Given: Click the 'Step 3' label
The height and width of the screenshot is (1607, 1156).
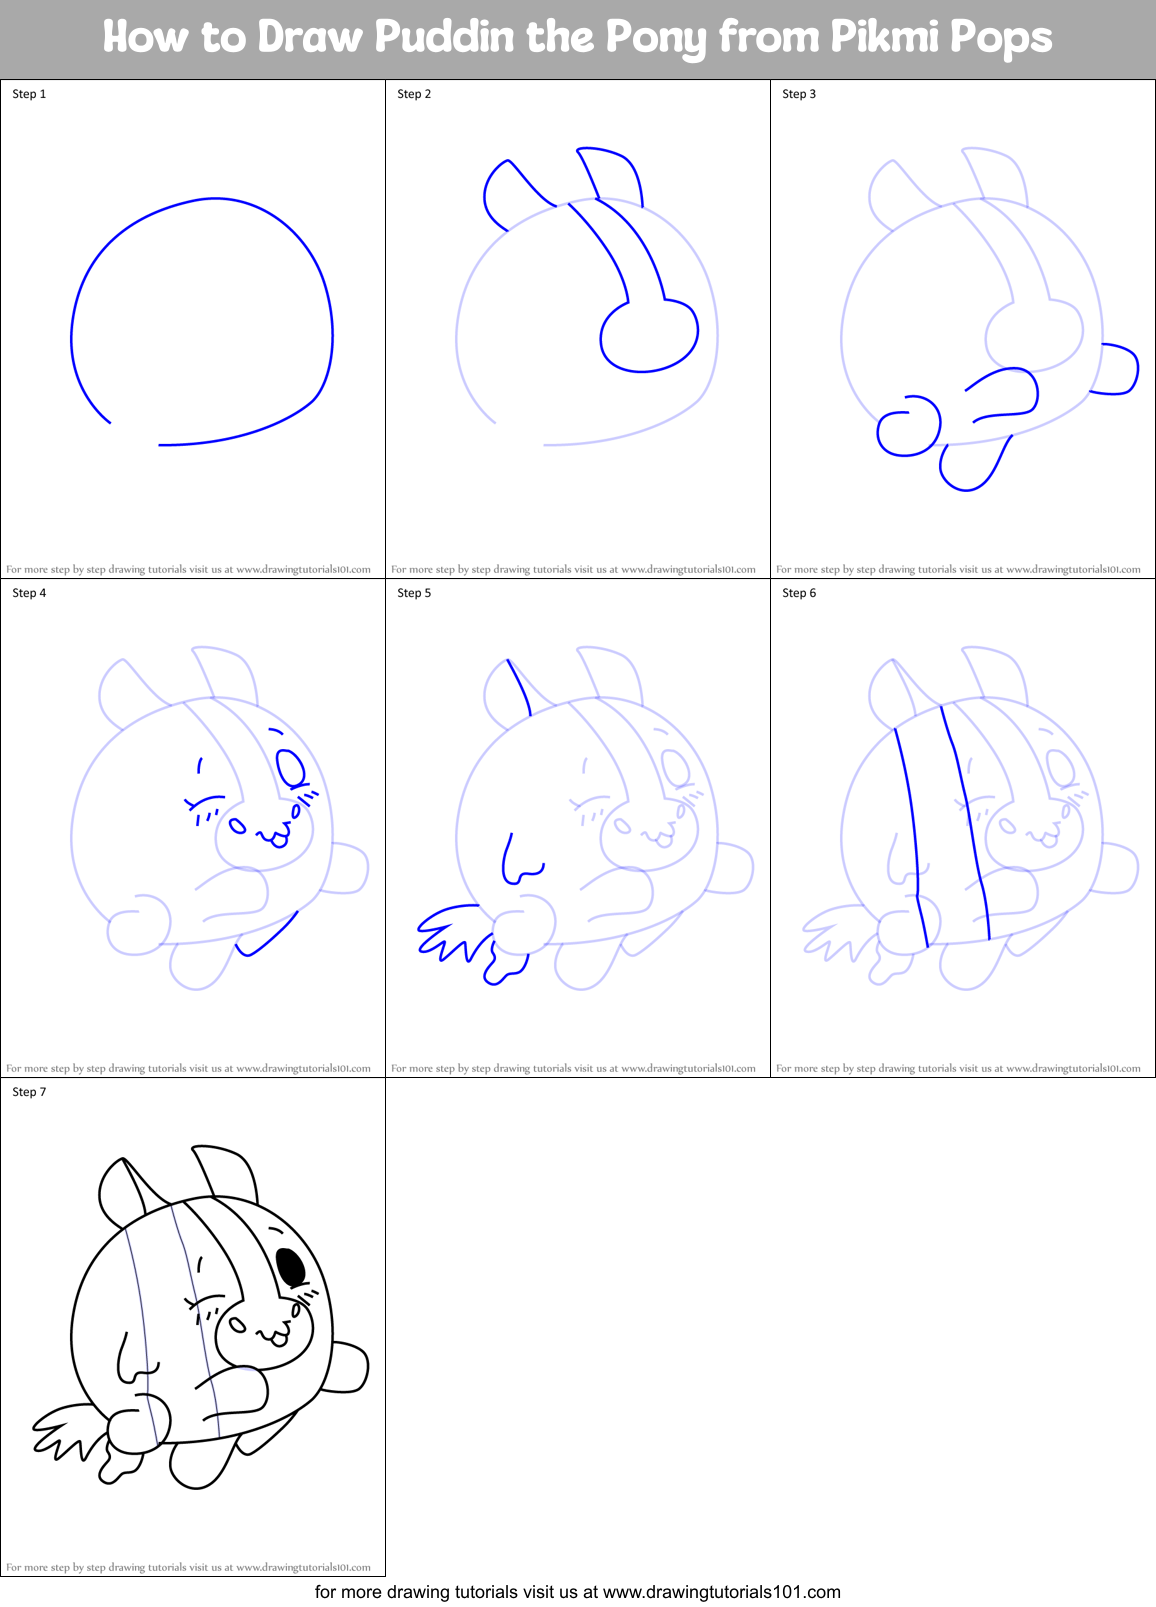Looking at the screenshot, I should click(799, 94).
